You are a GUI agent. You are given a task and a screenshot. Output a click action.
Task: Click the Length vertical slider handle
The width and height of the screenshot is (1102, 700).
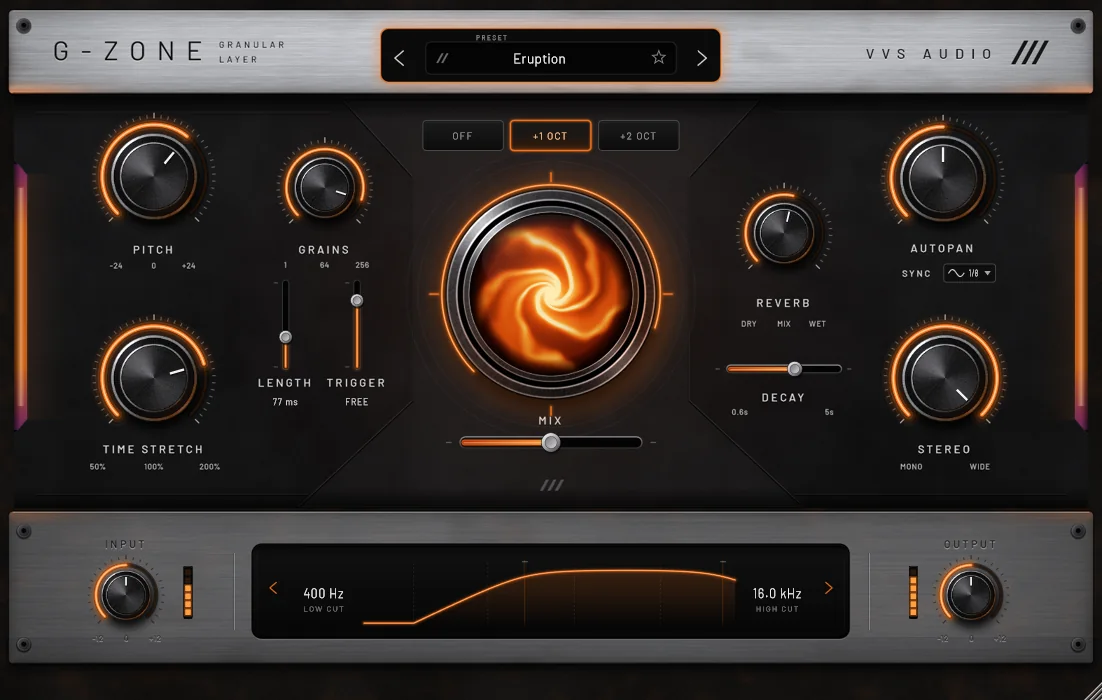pyautogui.click(x=285, y=337)
